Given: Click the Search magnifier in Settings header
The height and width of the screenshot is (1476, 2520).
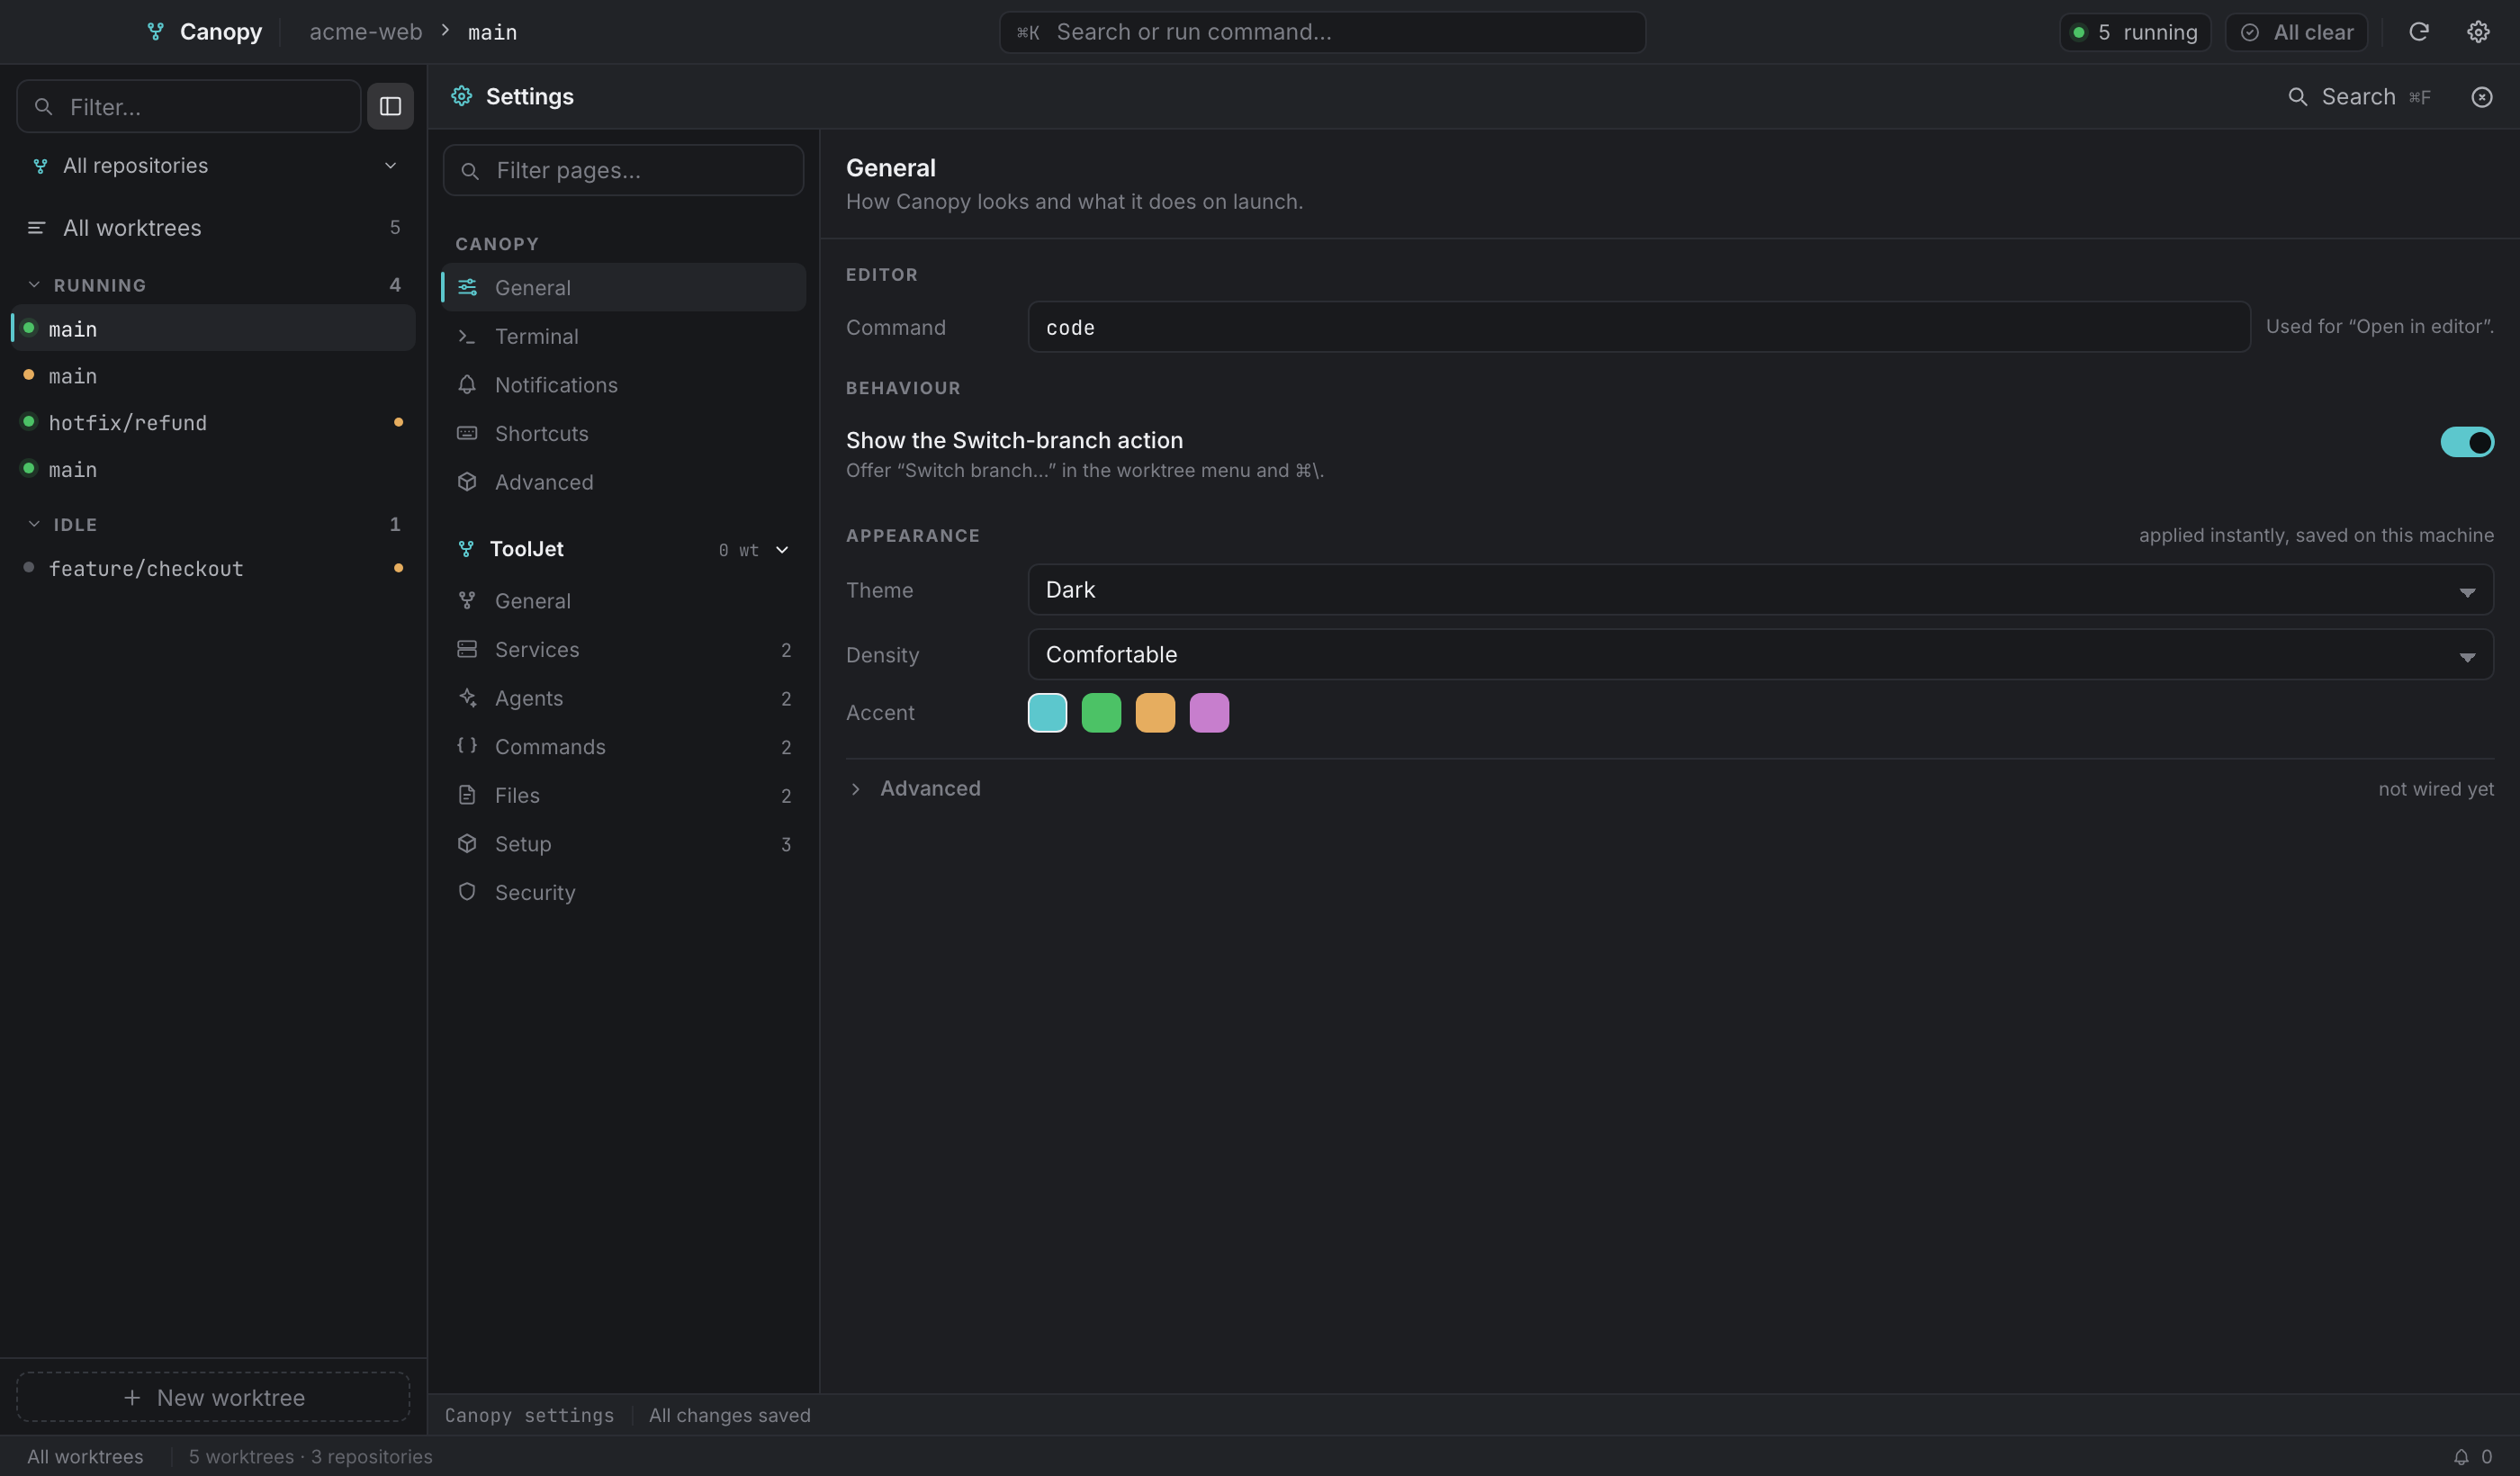Looking at the screenshot, I should (2297, 97).
